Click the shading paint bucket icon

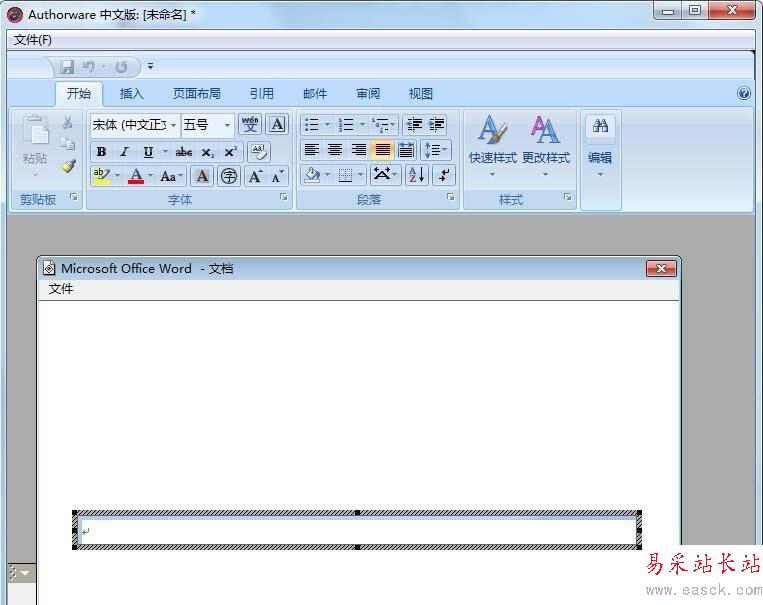[311, 175]
